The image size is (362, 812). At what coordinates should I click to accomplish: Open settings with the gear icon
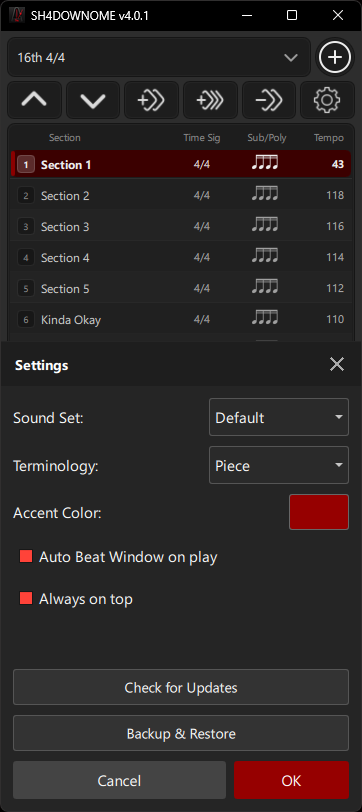point(327,100)
